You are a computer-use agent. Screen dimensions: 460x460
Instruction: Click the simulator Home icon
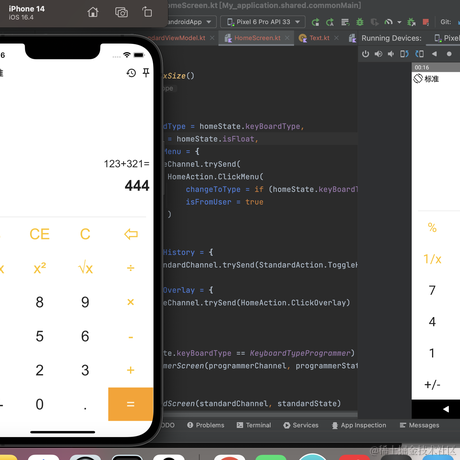pos(93,12)
